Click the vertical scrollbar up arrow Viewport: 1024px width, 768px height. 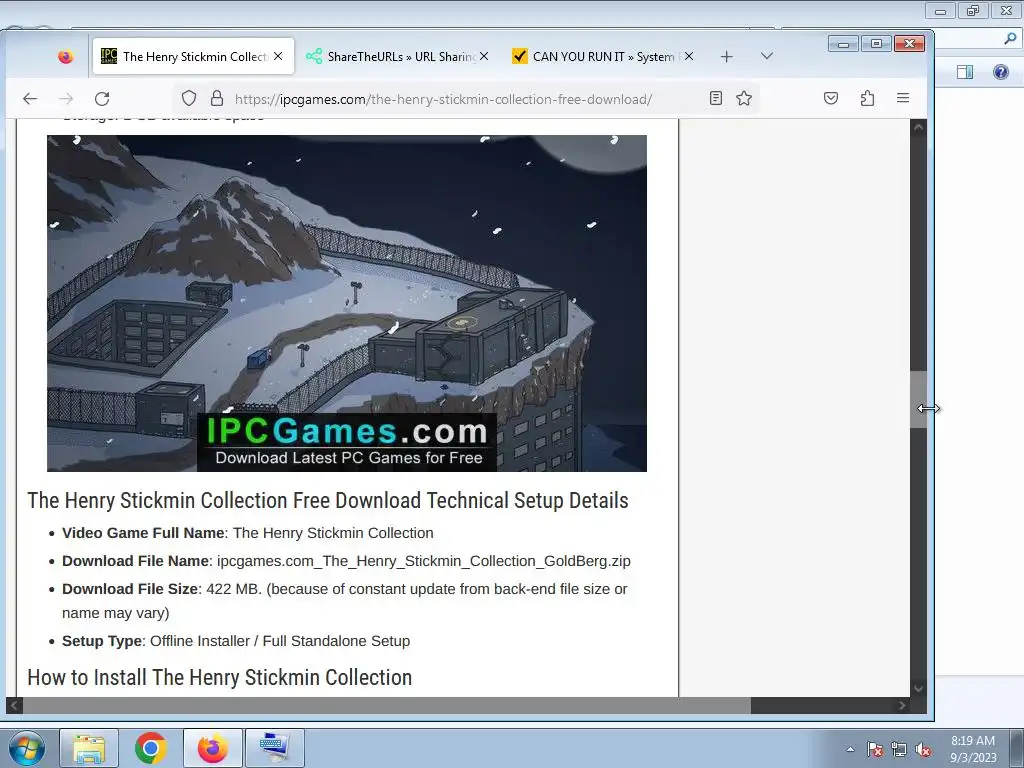[918, 128]
